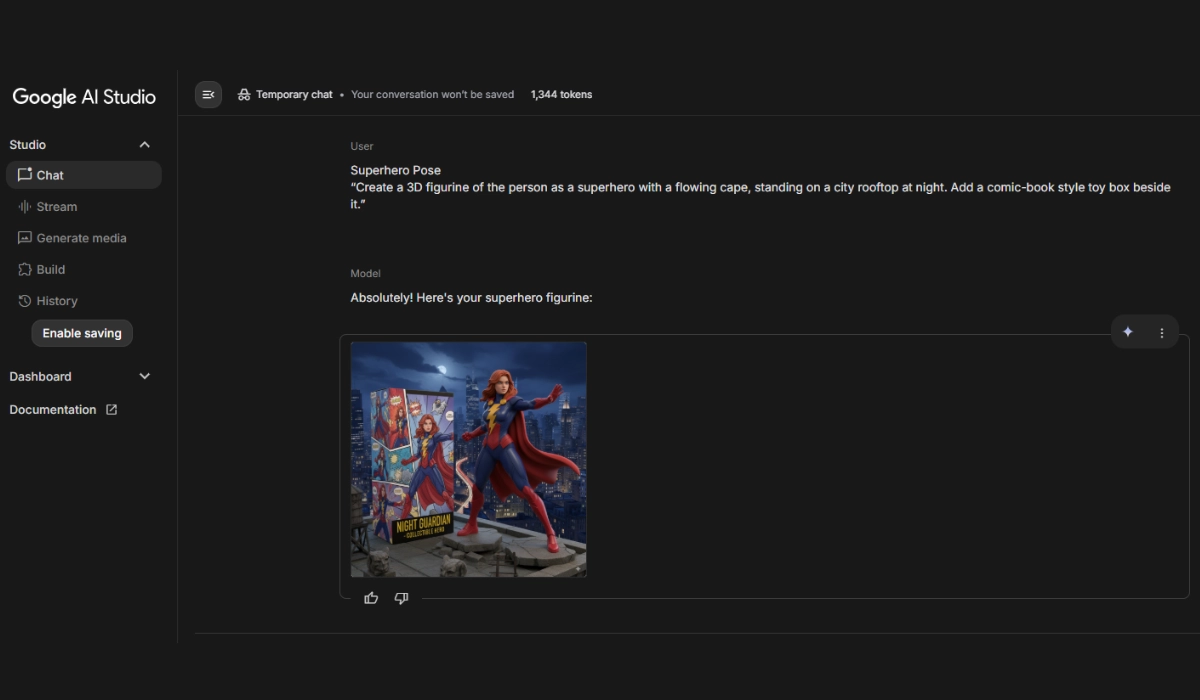Click the Generate media icon
This screenshot has width=1200, height=700.
25,238
